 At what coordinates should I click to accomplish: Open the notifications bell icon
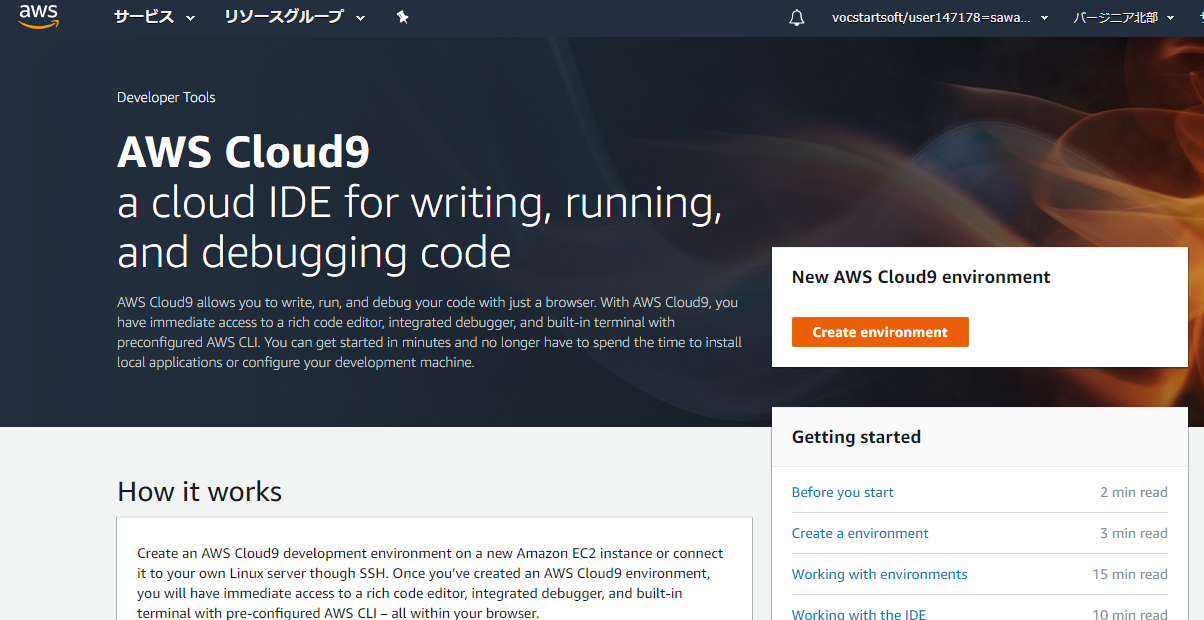tap(797, 17)
